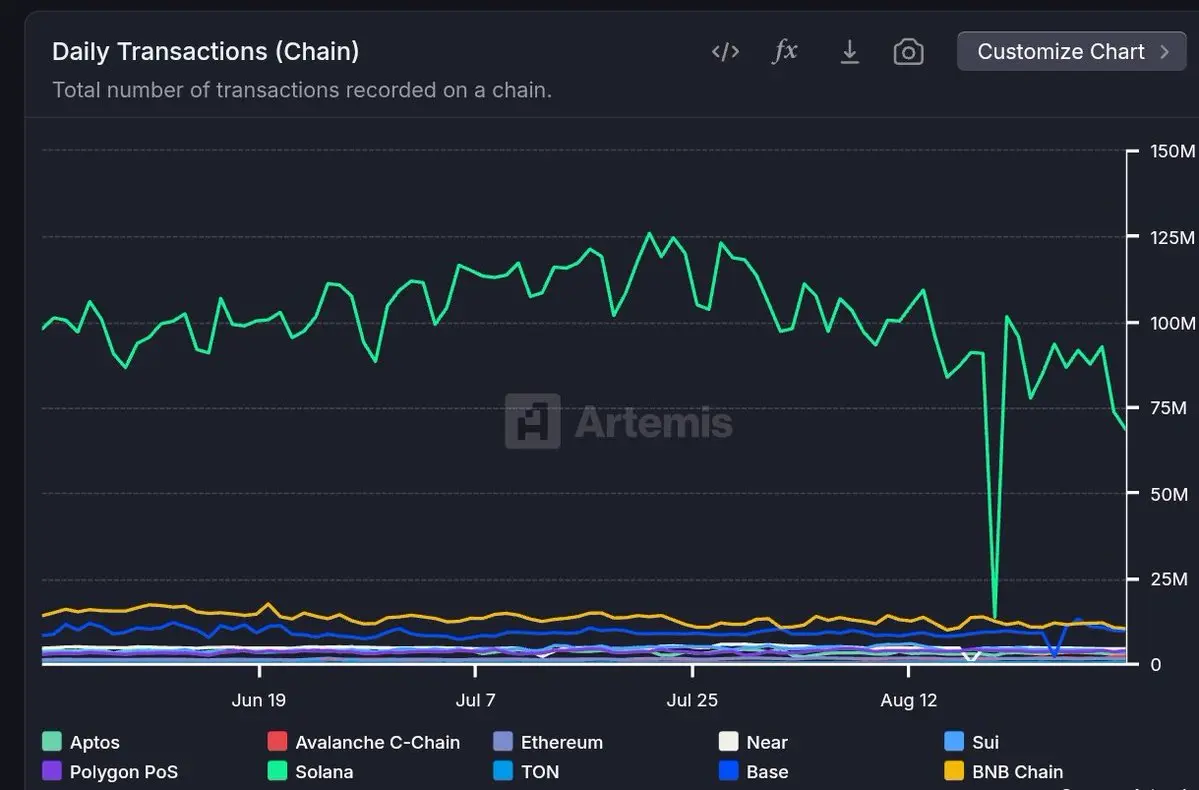The image size is (1199, 790).
Task: Click the Ethereum legend label
Action: (562, 743)
